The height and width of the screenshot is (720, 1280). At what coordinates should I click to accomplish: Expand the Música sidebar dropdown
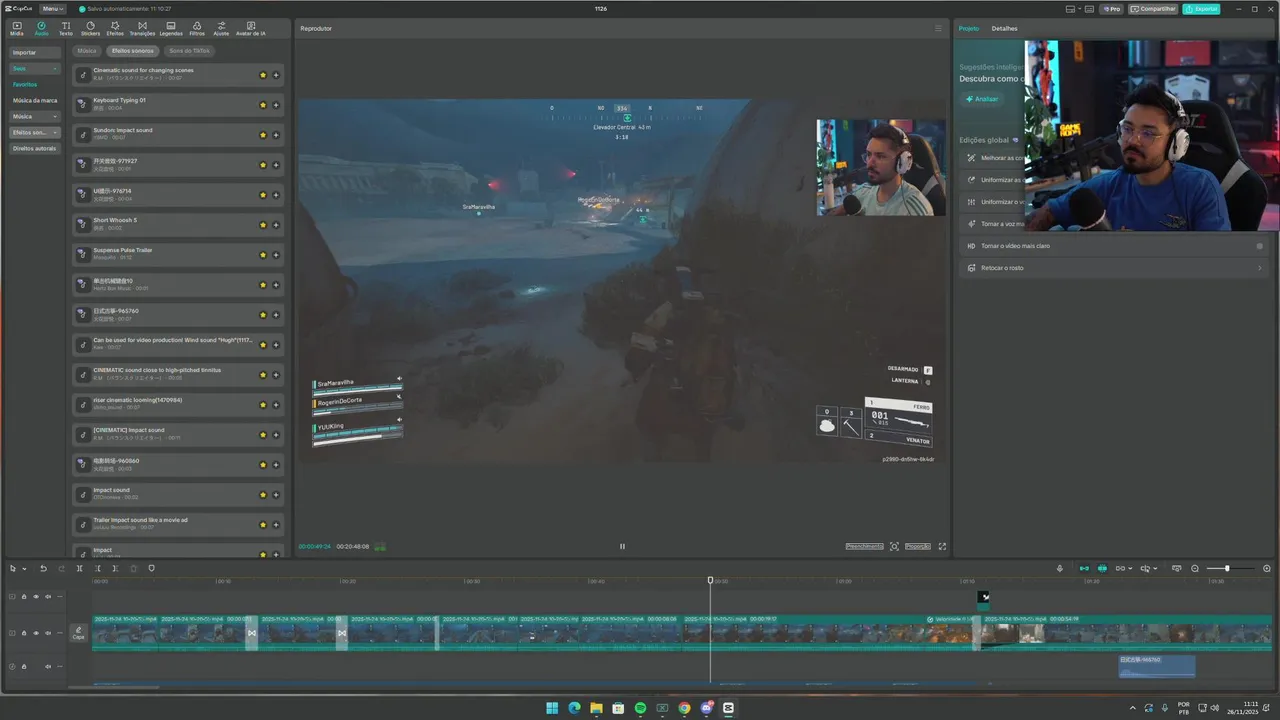tap(35, 116)
